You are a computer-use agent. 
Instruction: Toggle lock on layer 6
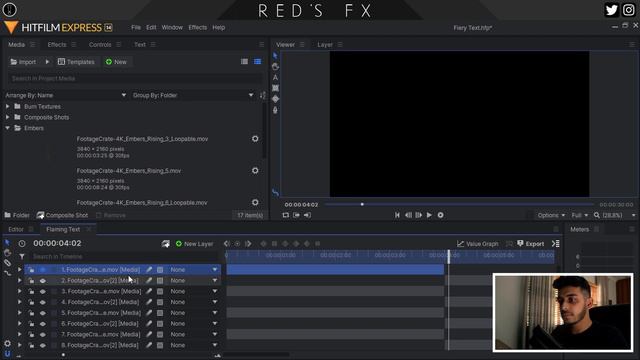pyautogui.click(x=31, y=324)
